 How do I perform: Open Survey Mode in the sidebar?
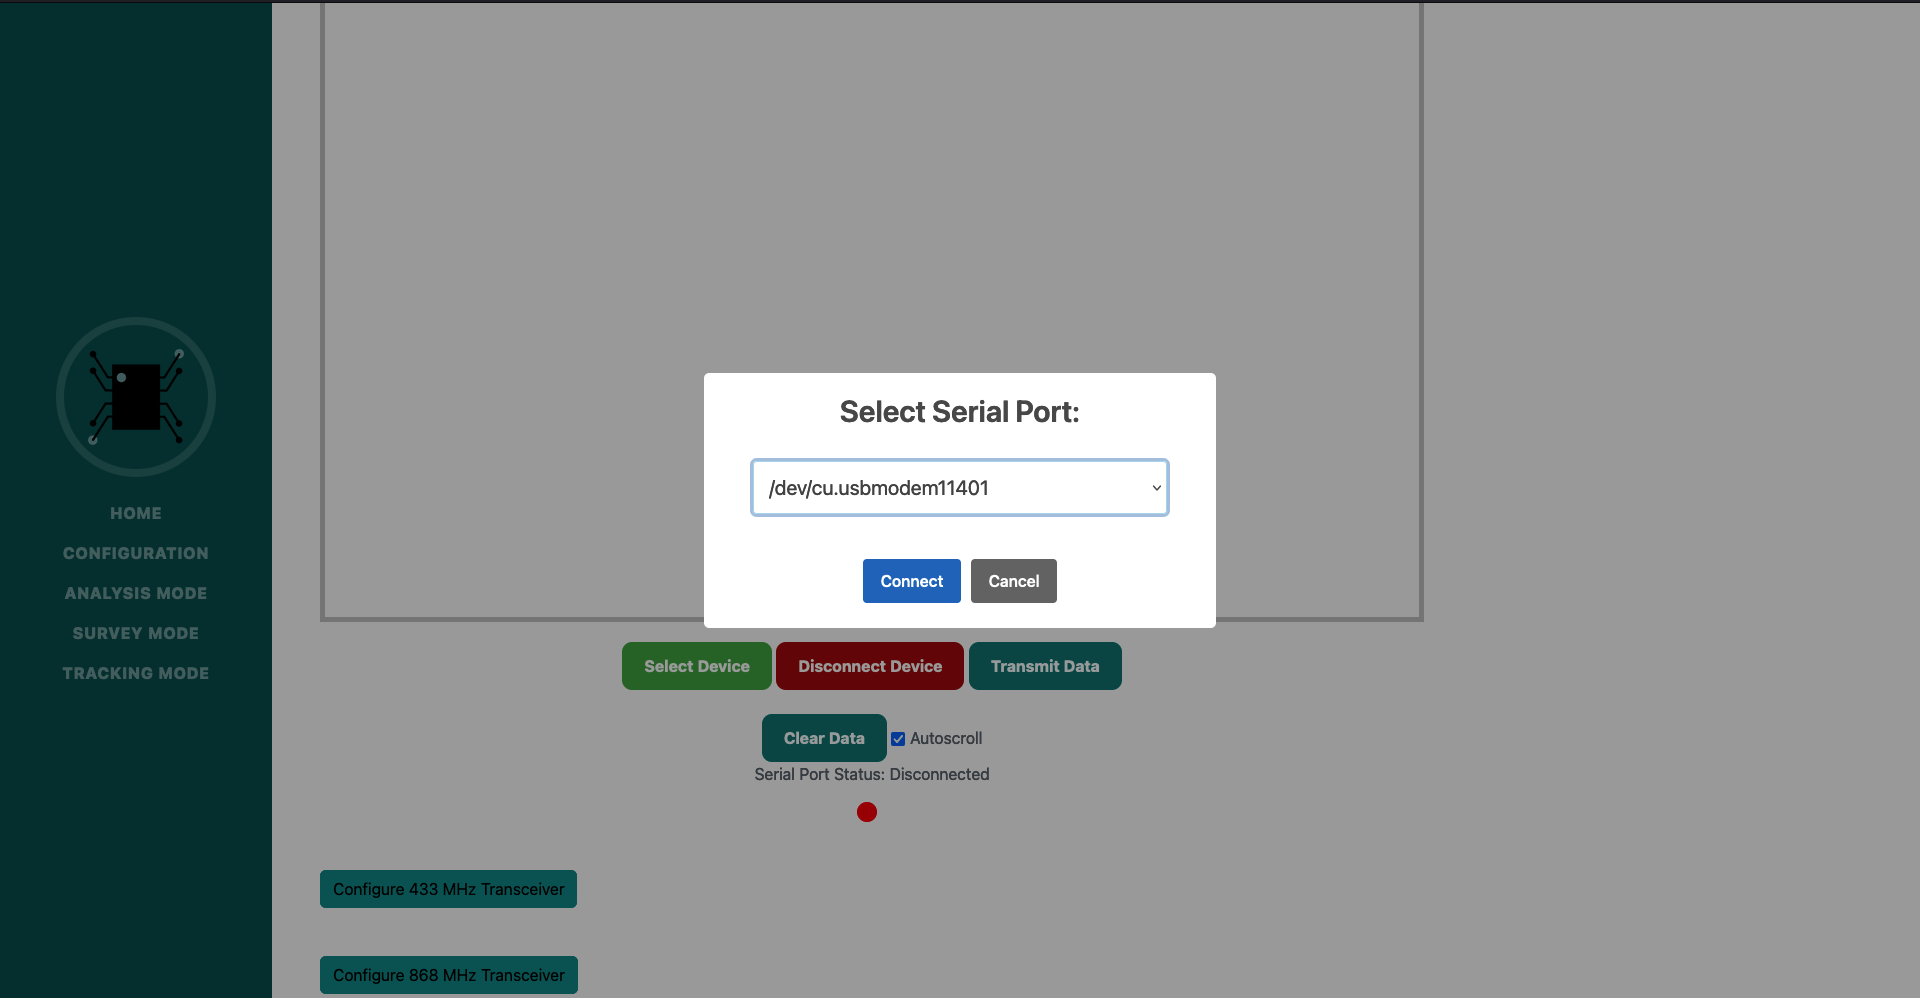(136, 633)
